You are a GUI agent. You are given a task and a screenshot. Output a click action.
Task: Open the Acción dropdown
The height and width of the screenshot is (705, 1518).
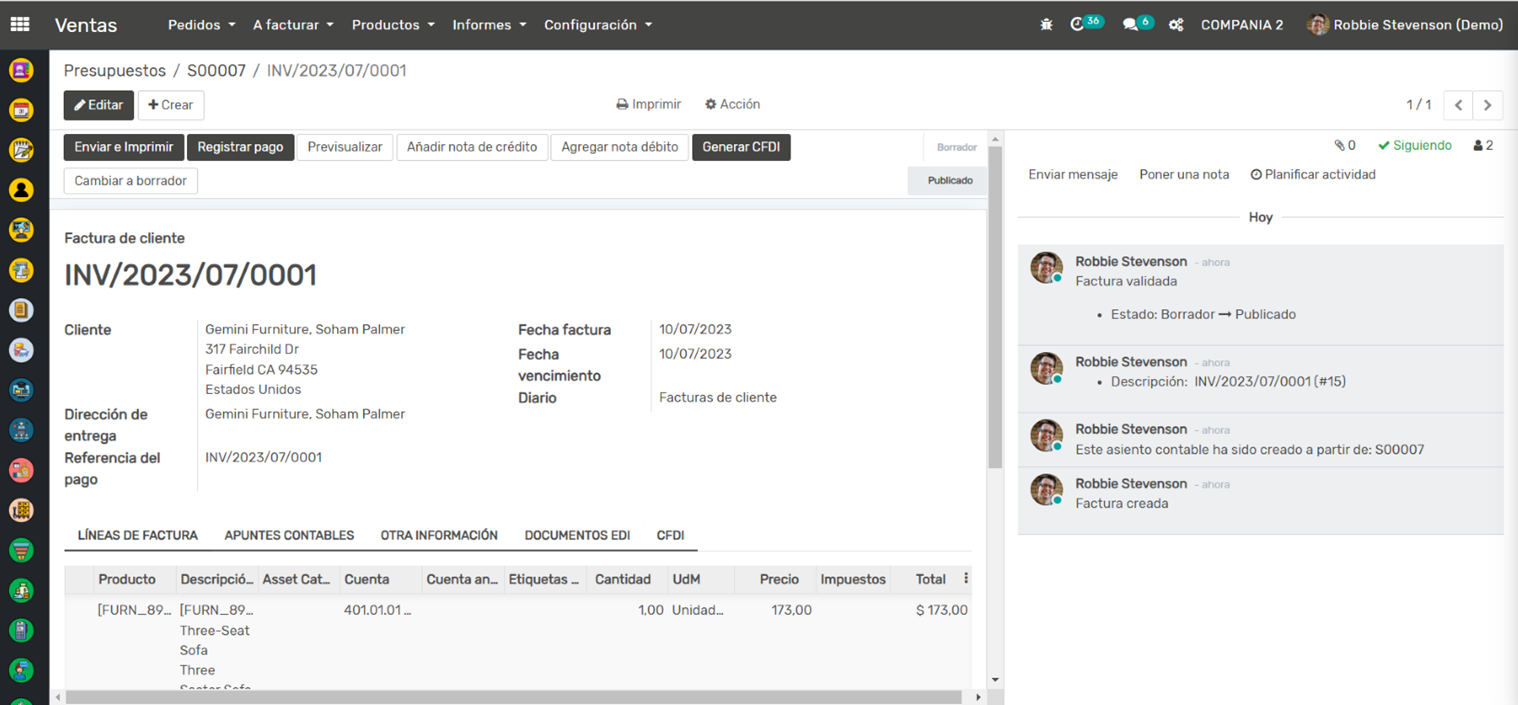(x=732, y=104)
